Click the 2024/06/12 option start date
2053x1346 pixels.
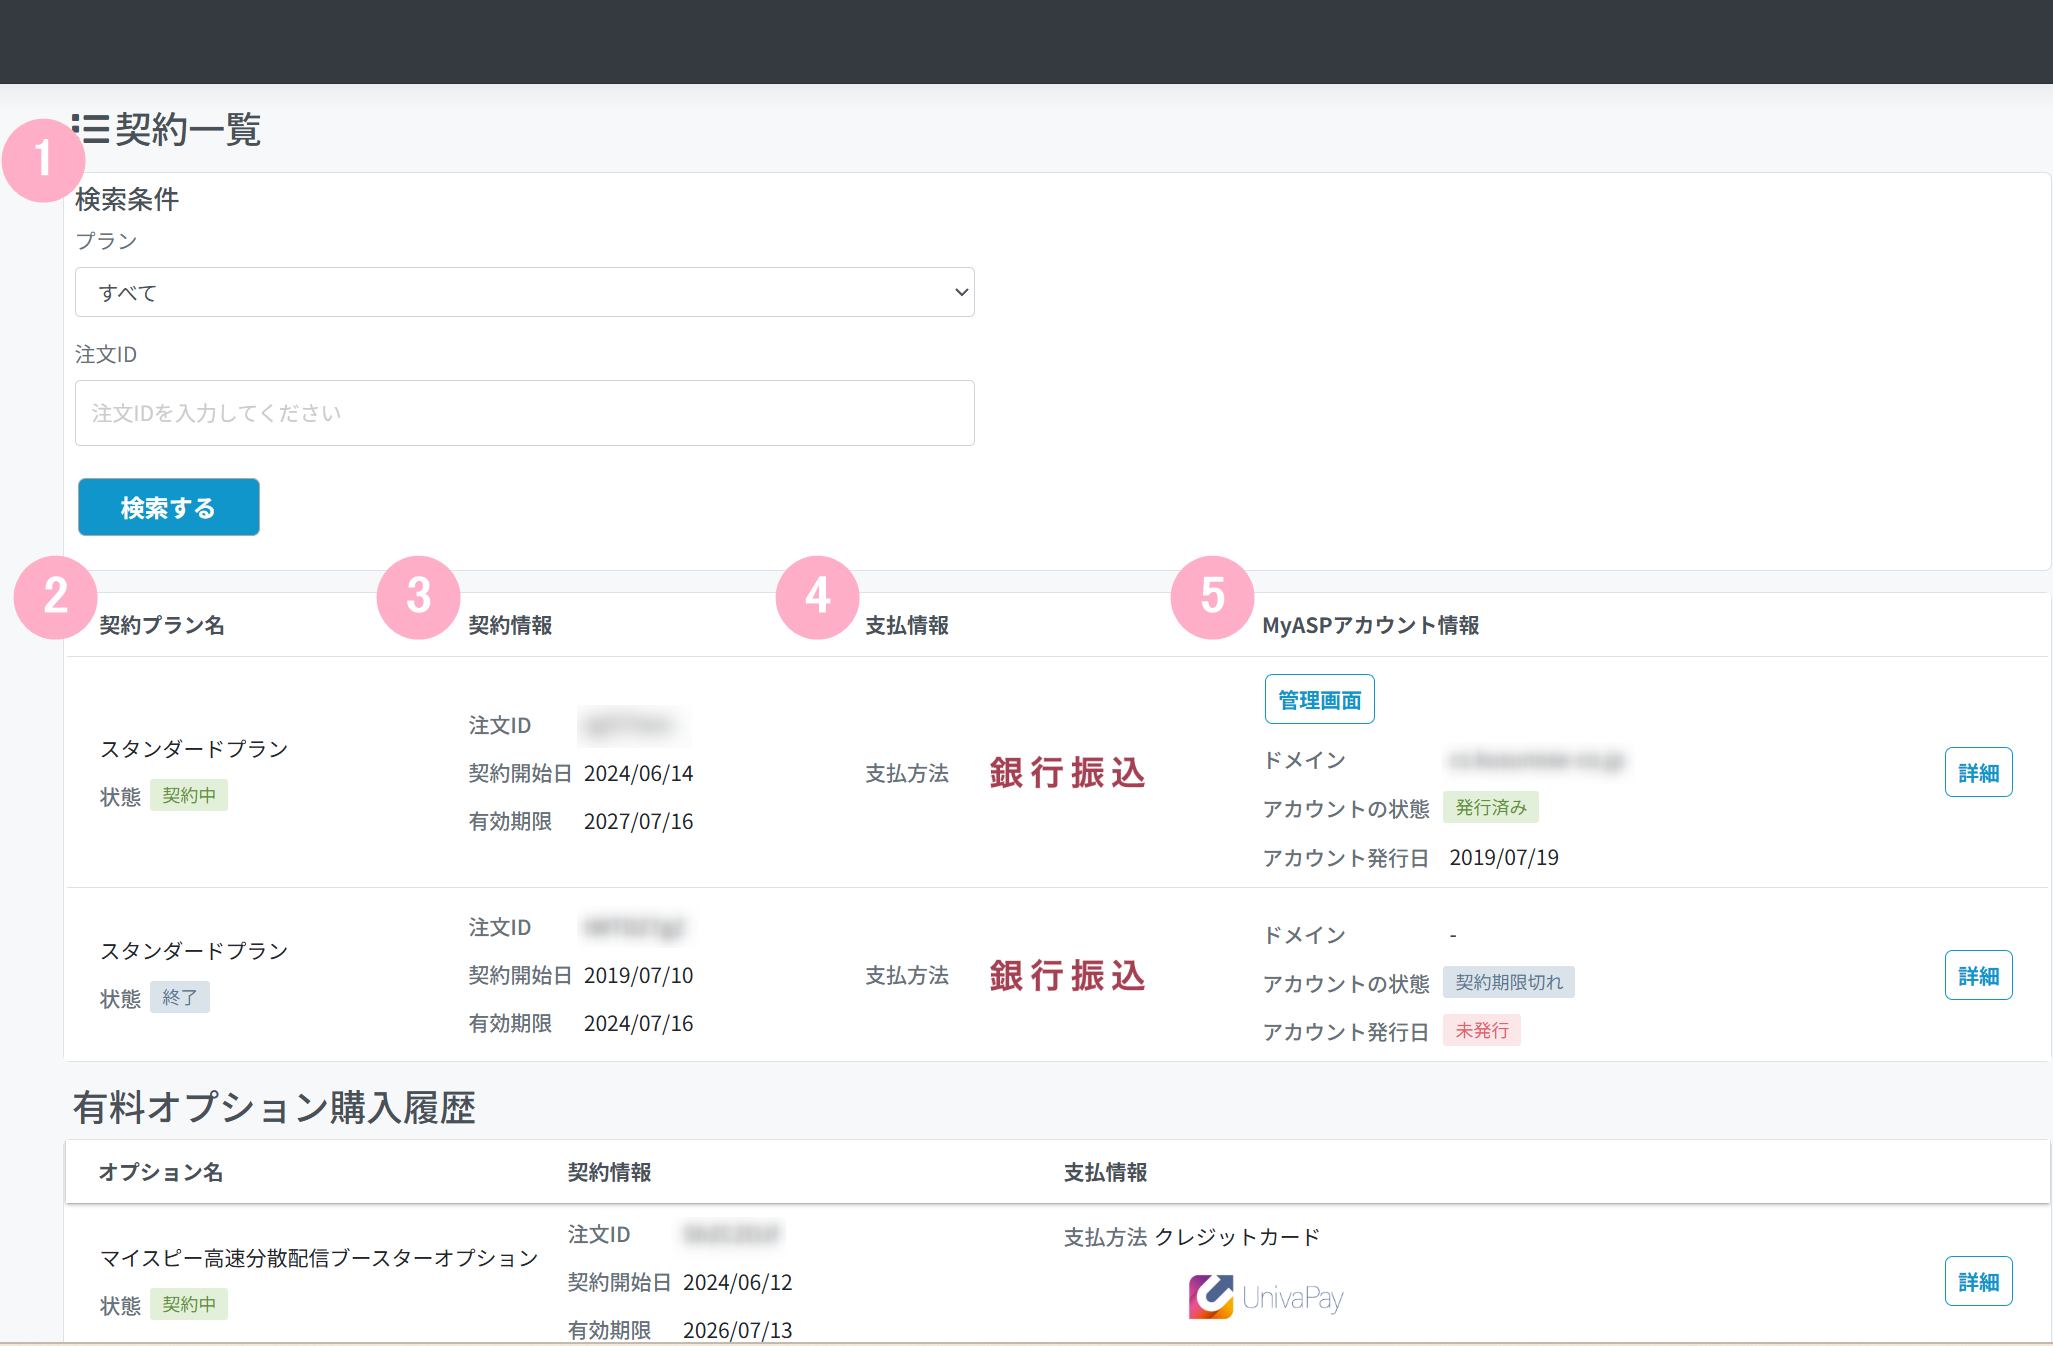737,1282
